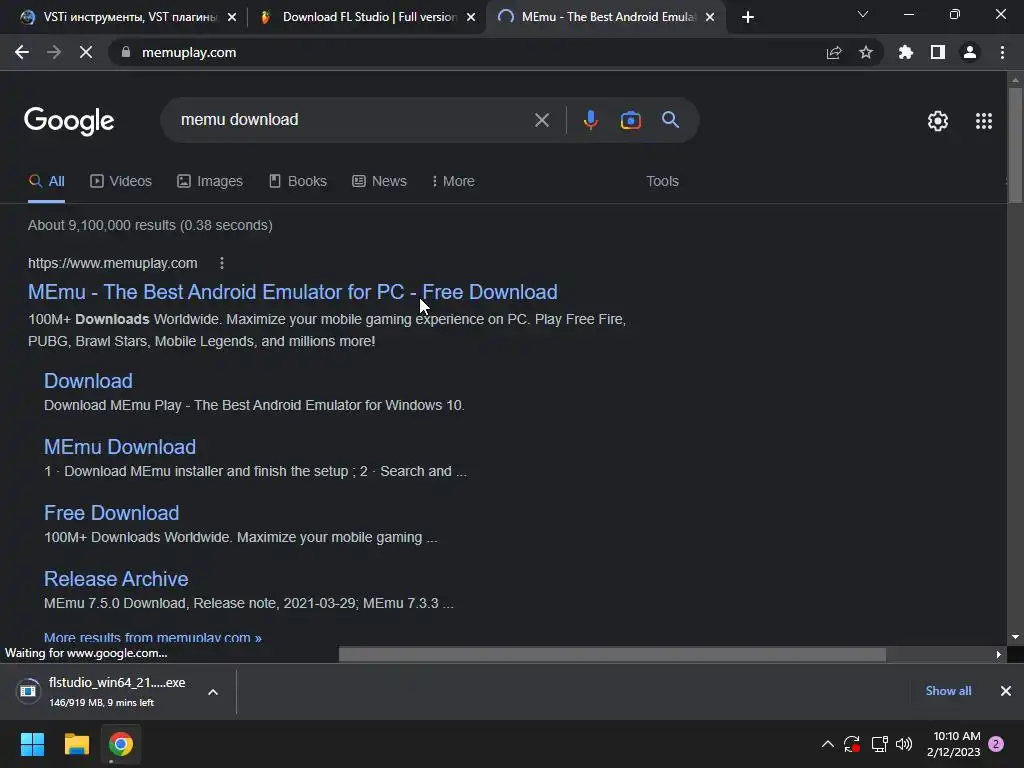Dismiss the downloads bar
1024x768 pixels.
1006,691
